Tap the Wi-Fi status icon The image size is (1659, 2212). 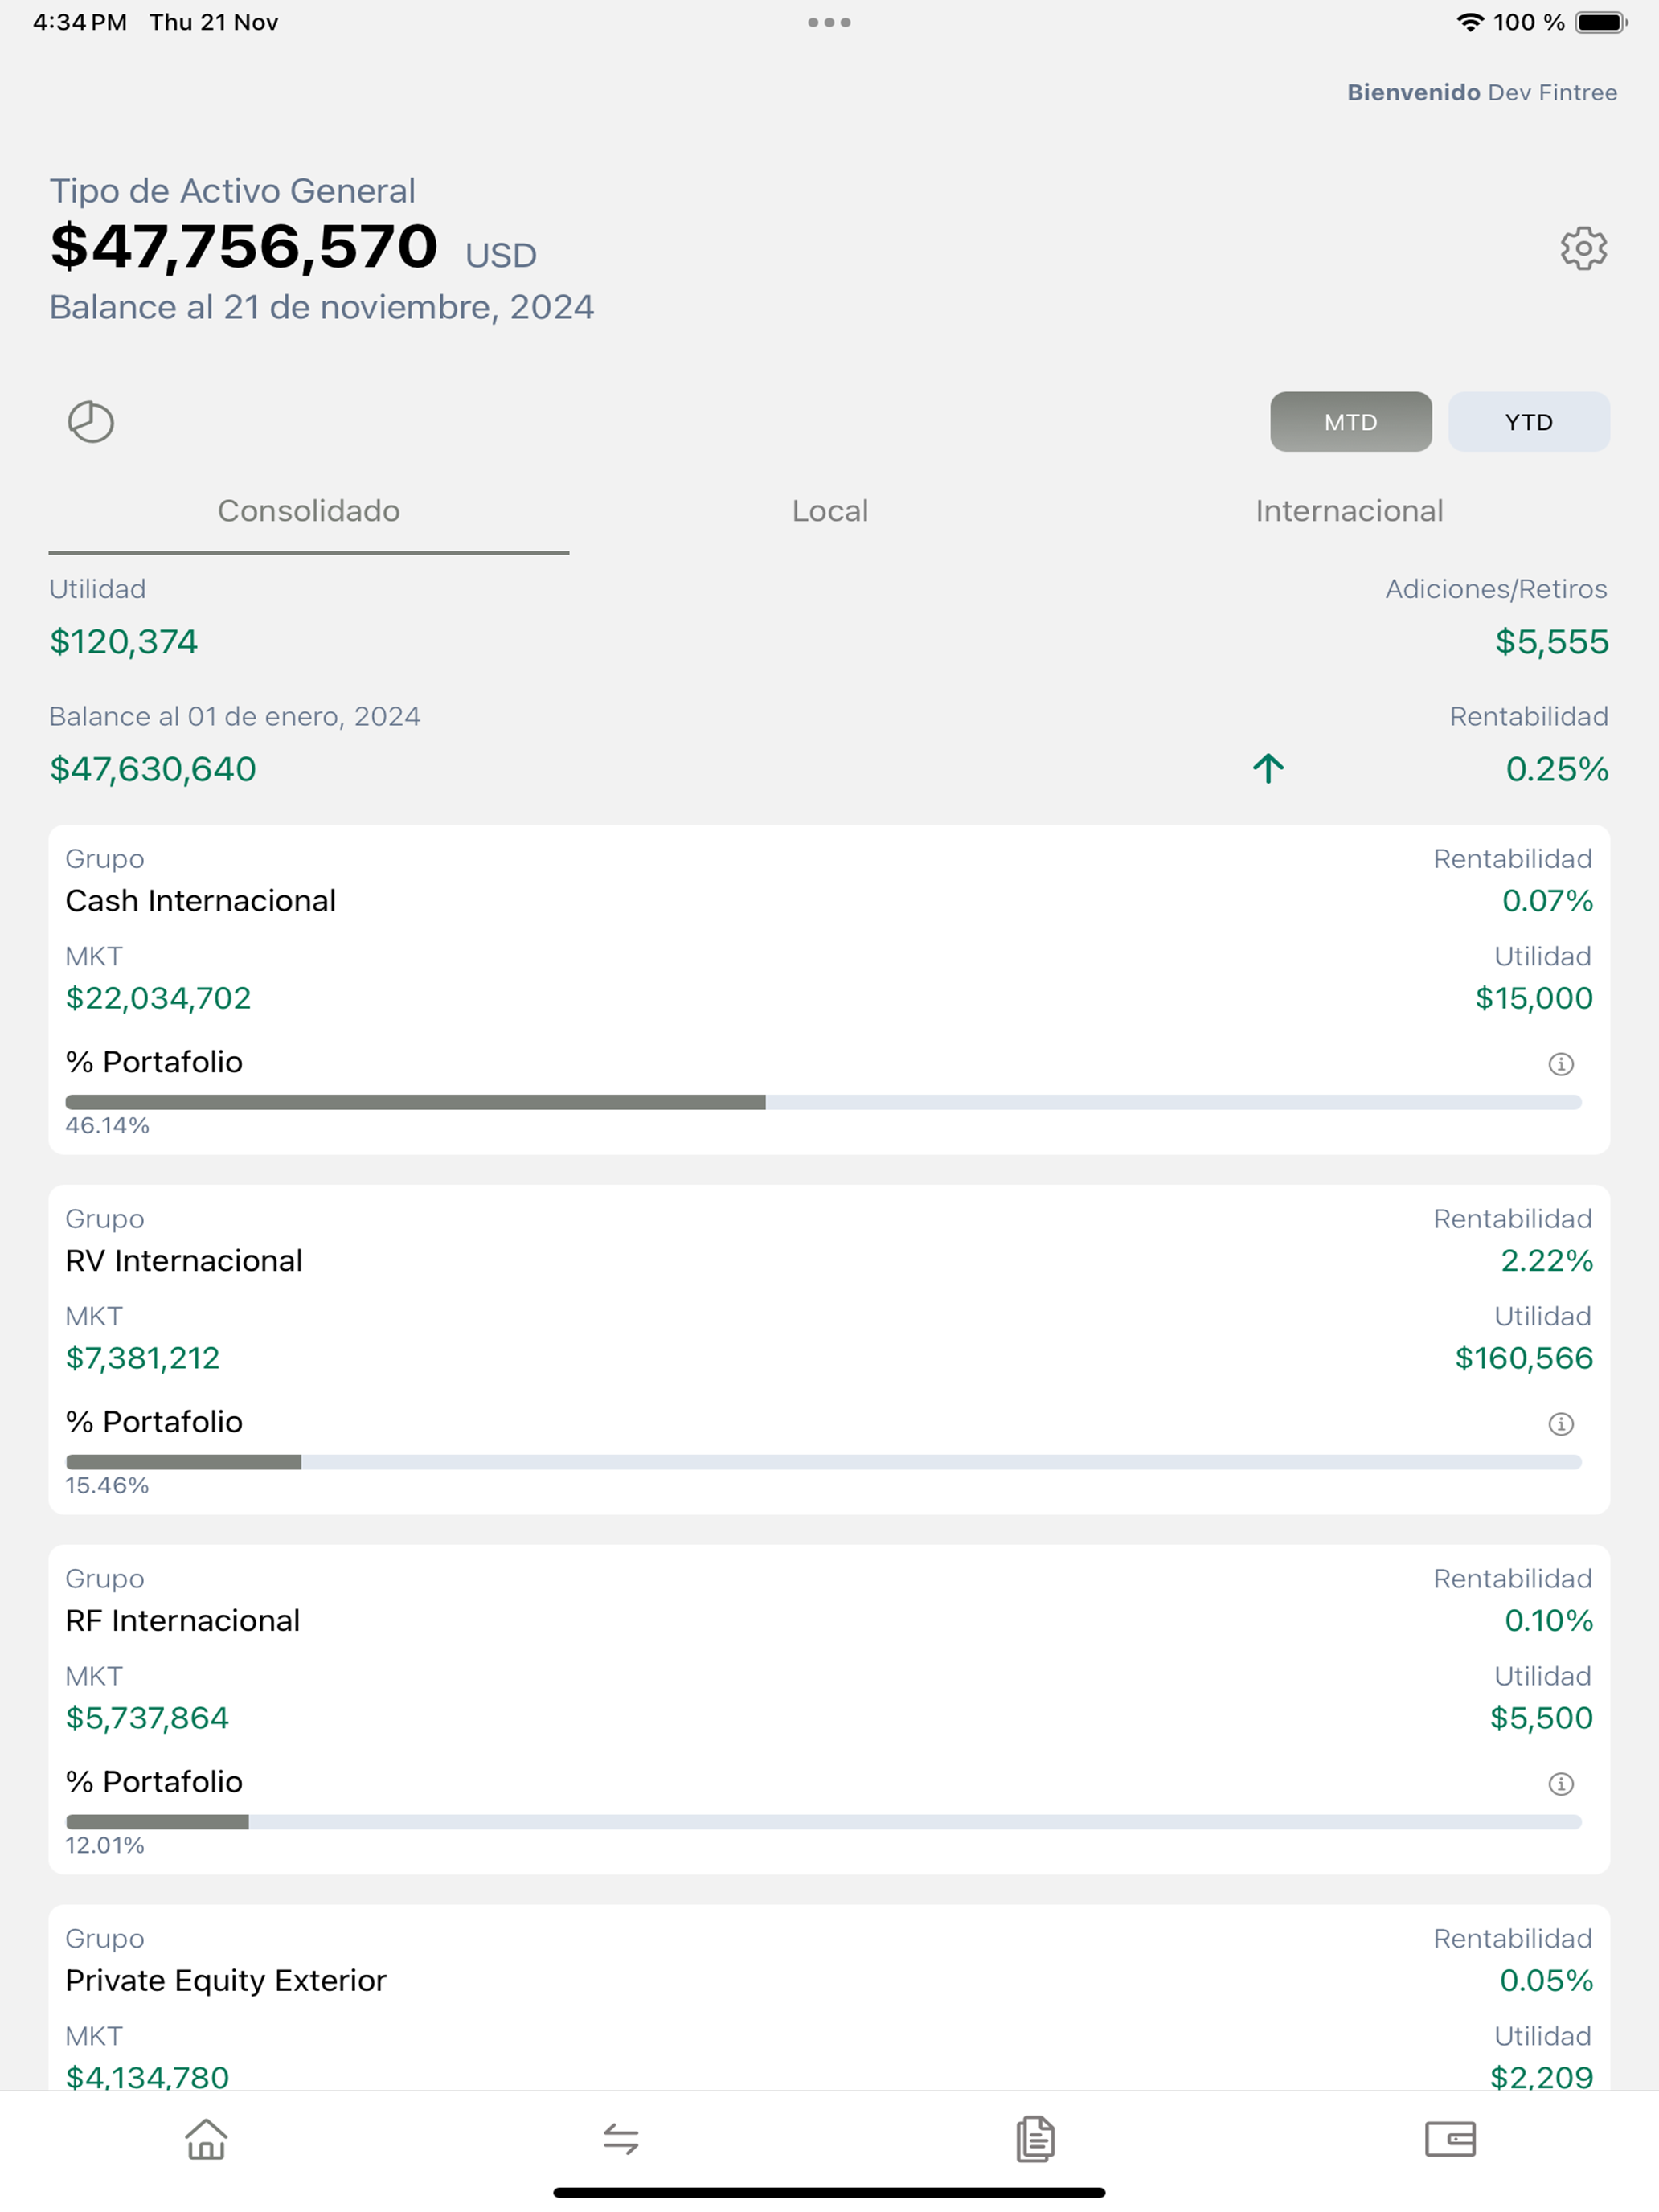pos(1469,22)
